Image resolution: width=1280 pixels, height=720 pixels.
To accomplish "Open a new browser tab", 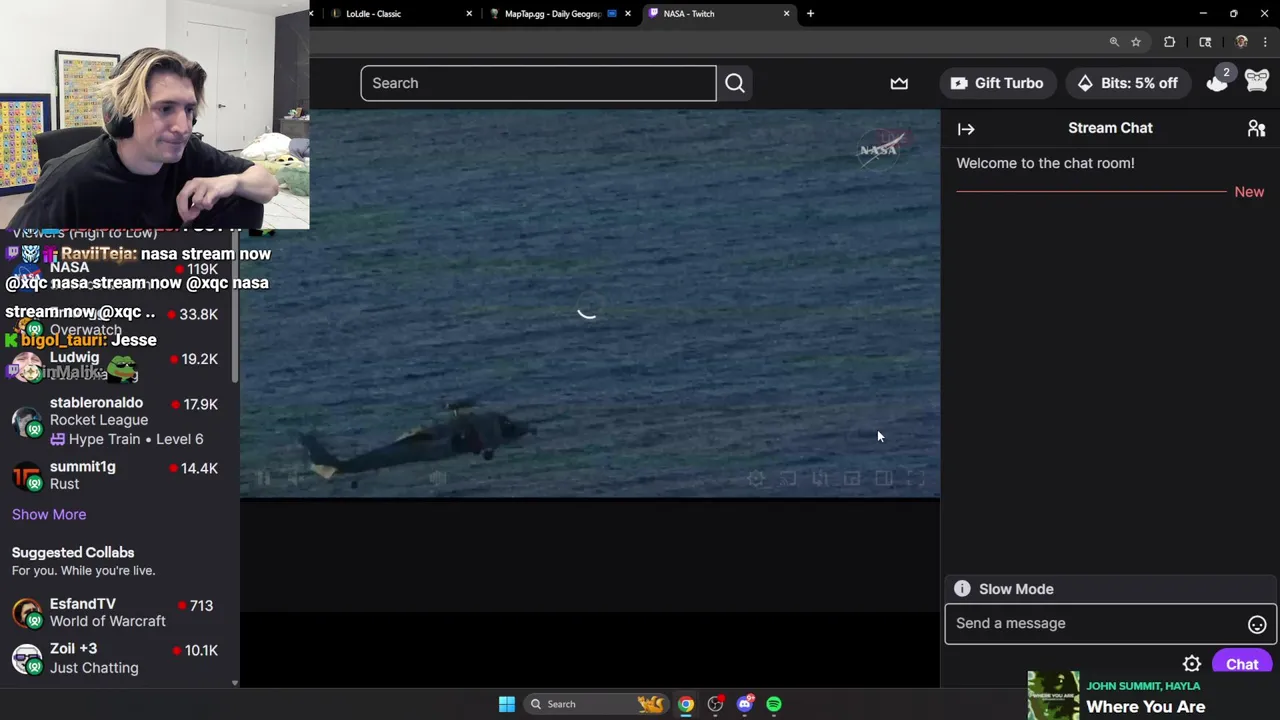I will (810, 14).
